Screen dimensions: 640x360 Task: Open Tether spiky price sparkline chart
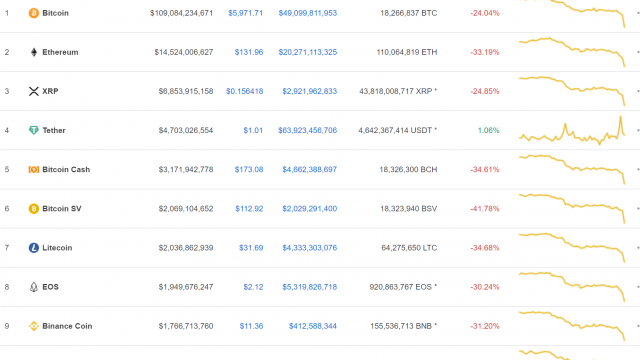click(x=572, y=130)
